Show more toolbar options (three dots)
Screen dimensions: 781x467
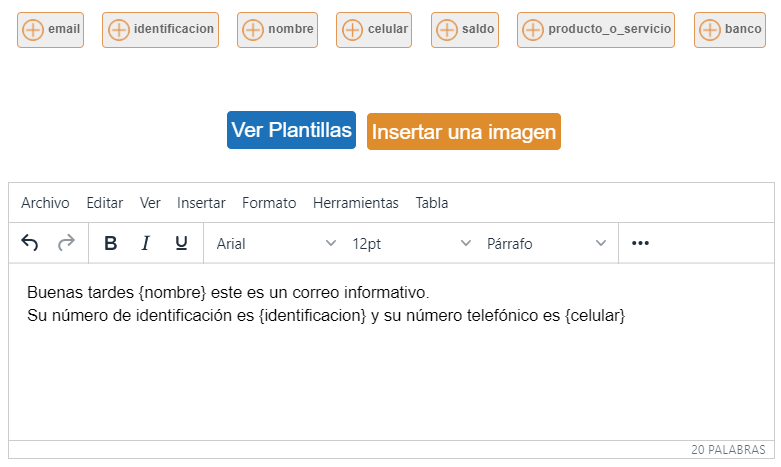point(640,243)
